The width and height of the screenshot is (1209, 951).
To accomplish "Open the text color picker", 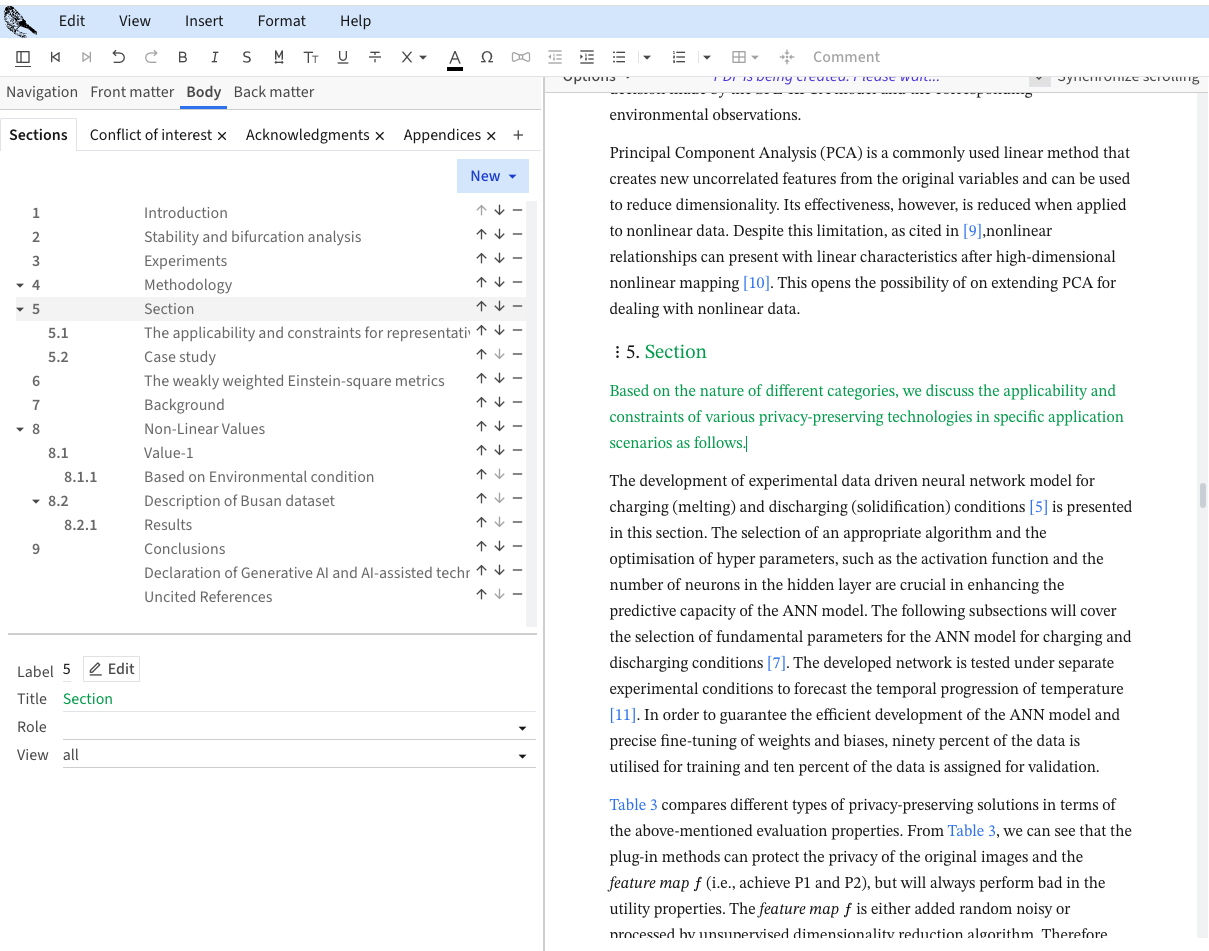I will [x=455, y=57].
